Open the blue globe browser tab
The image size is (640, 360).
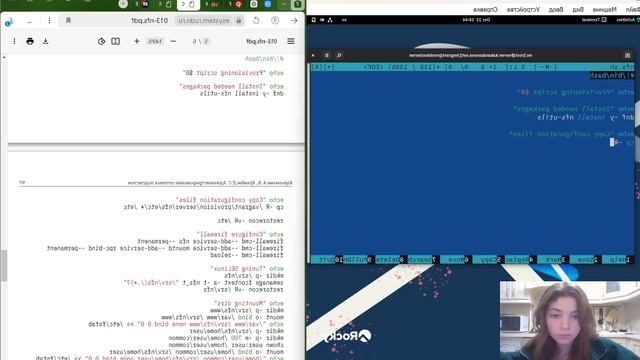268,4
